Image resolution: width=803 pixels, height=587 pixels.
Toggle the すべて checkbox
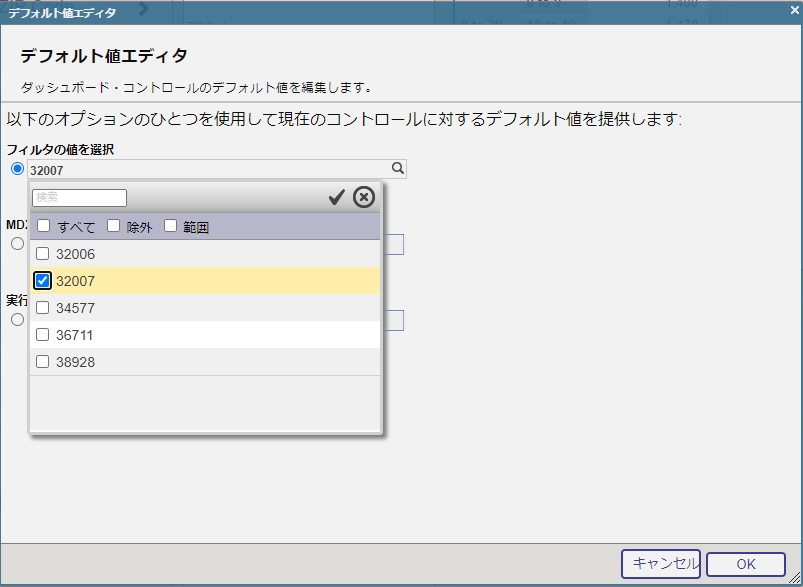[x=44, y=227]
